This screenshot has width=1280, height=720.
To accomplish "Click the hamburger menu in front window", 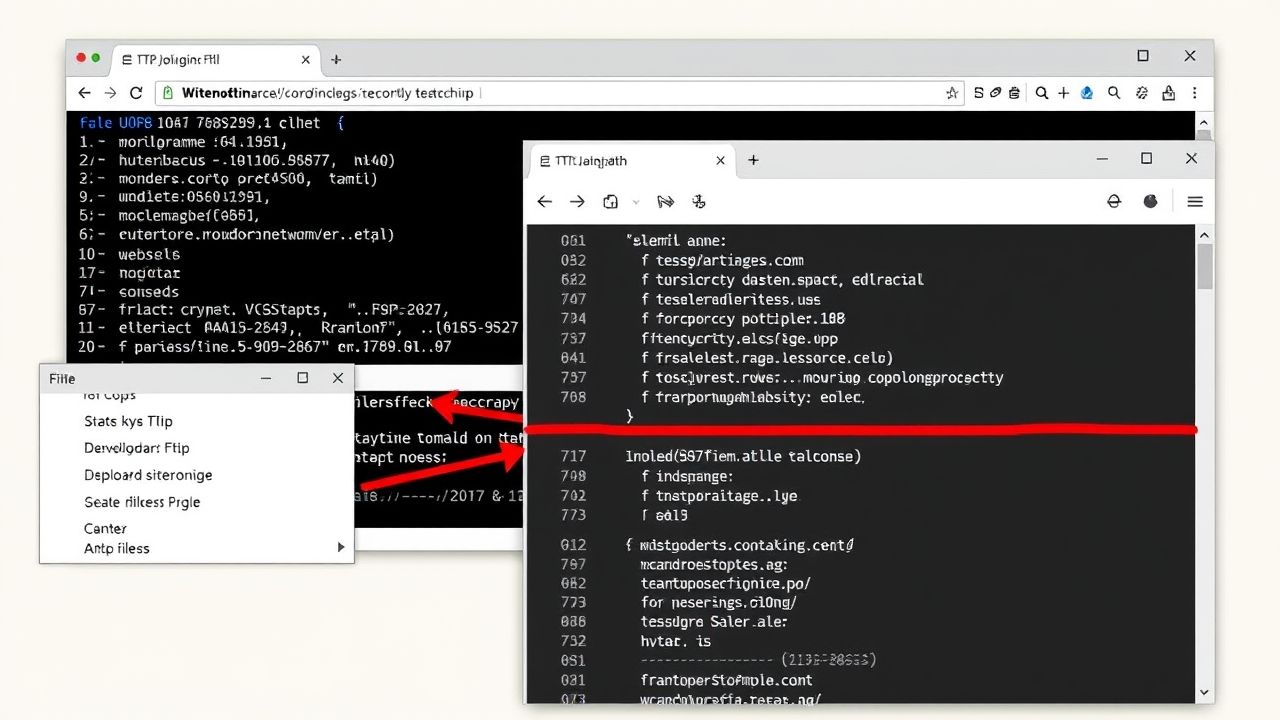I will point(1194,202).
